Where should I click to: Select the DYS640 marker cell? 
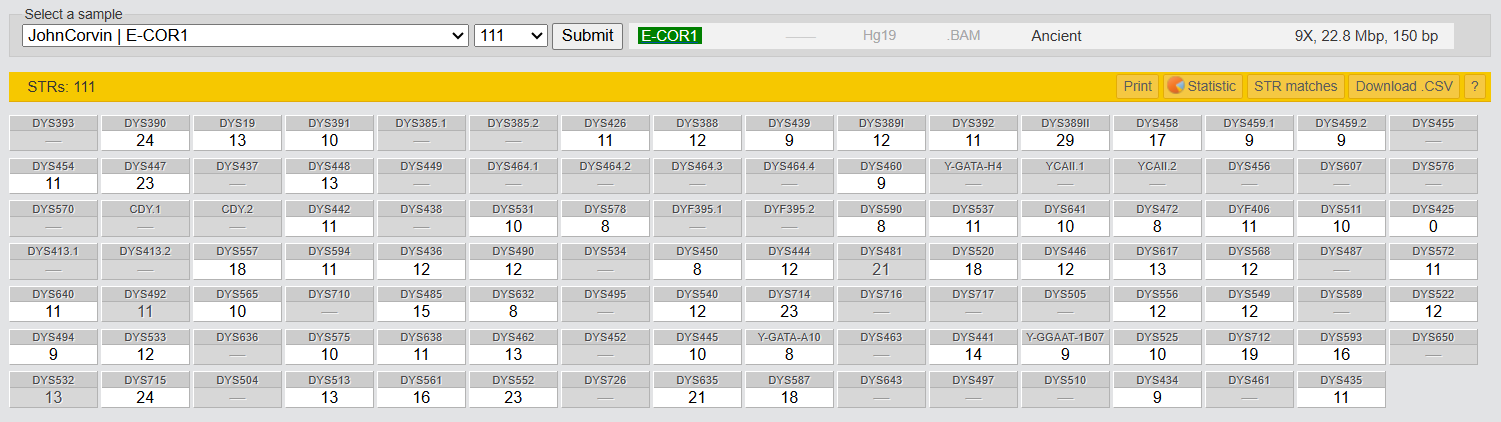[x=53, y=305]
